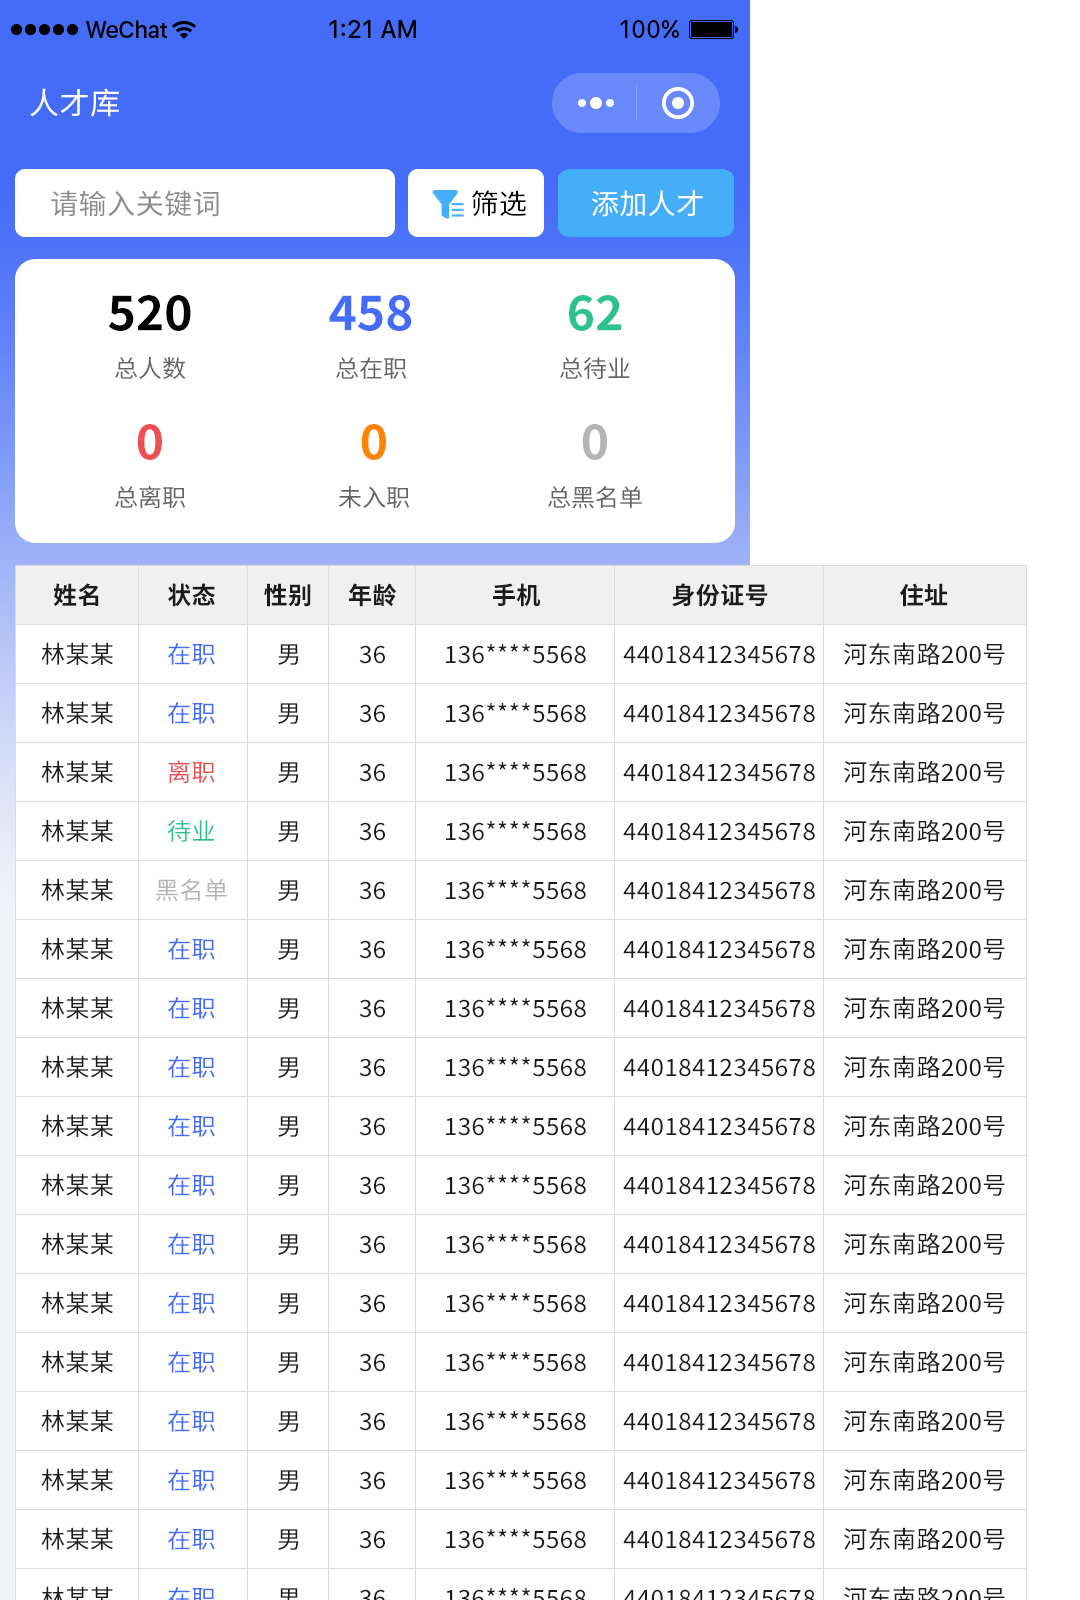Tap the 总黑名单 count
The width and height of the screenshot is (1080, 1600).
pos(595,464)
